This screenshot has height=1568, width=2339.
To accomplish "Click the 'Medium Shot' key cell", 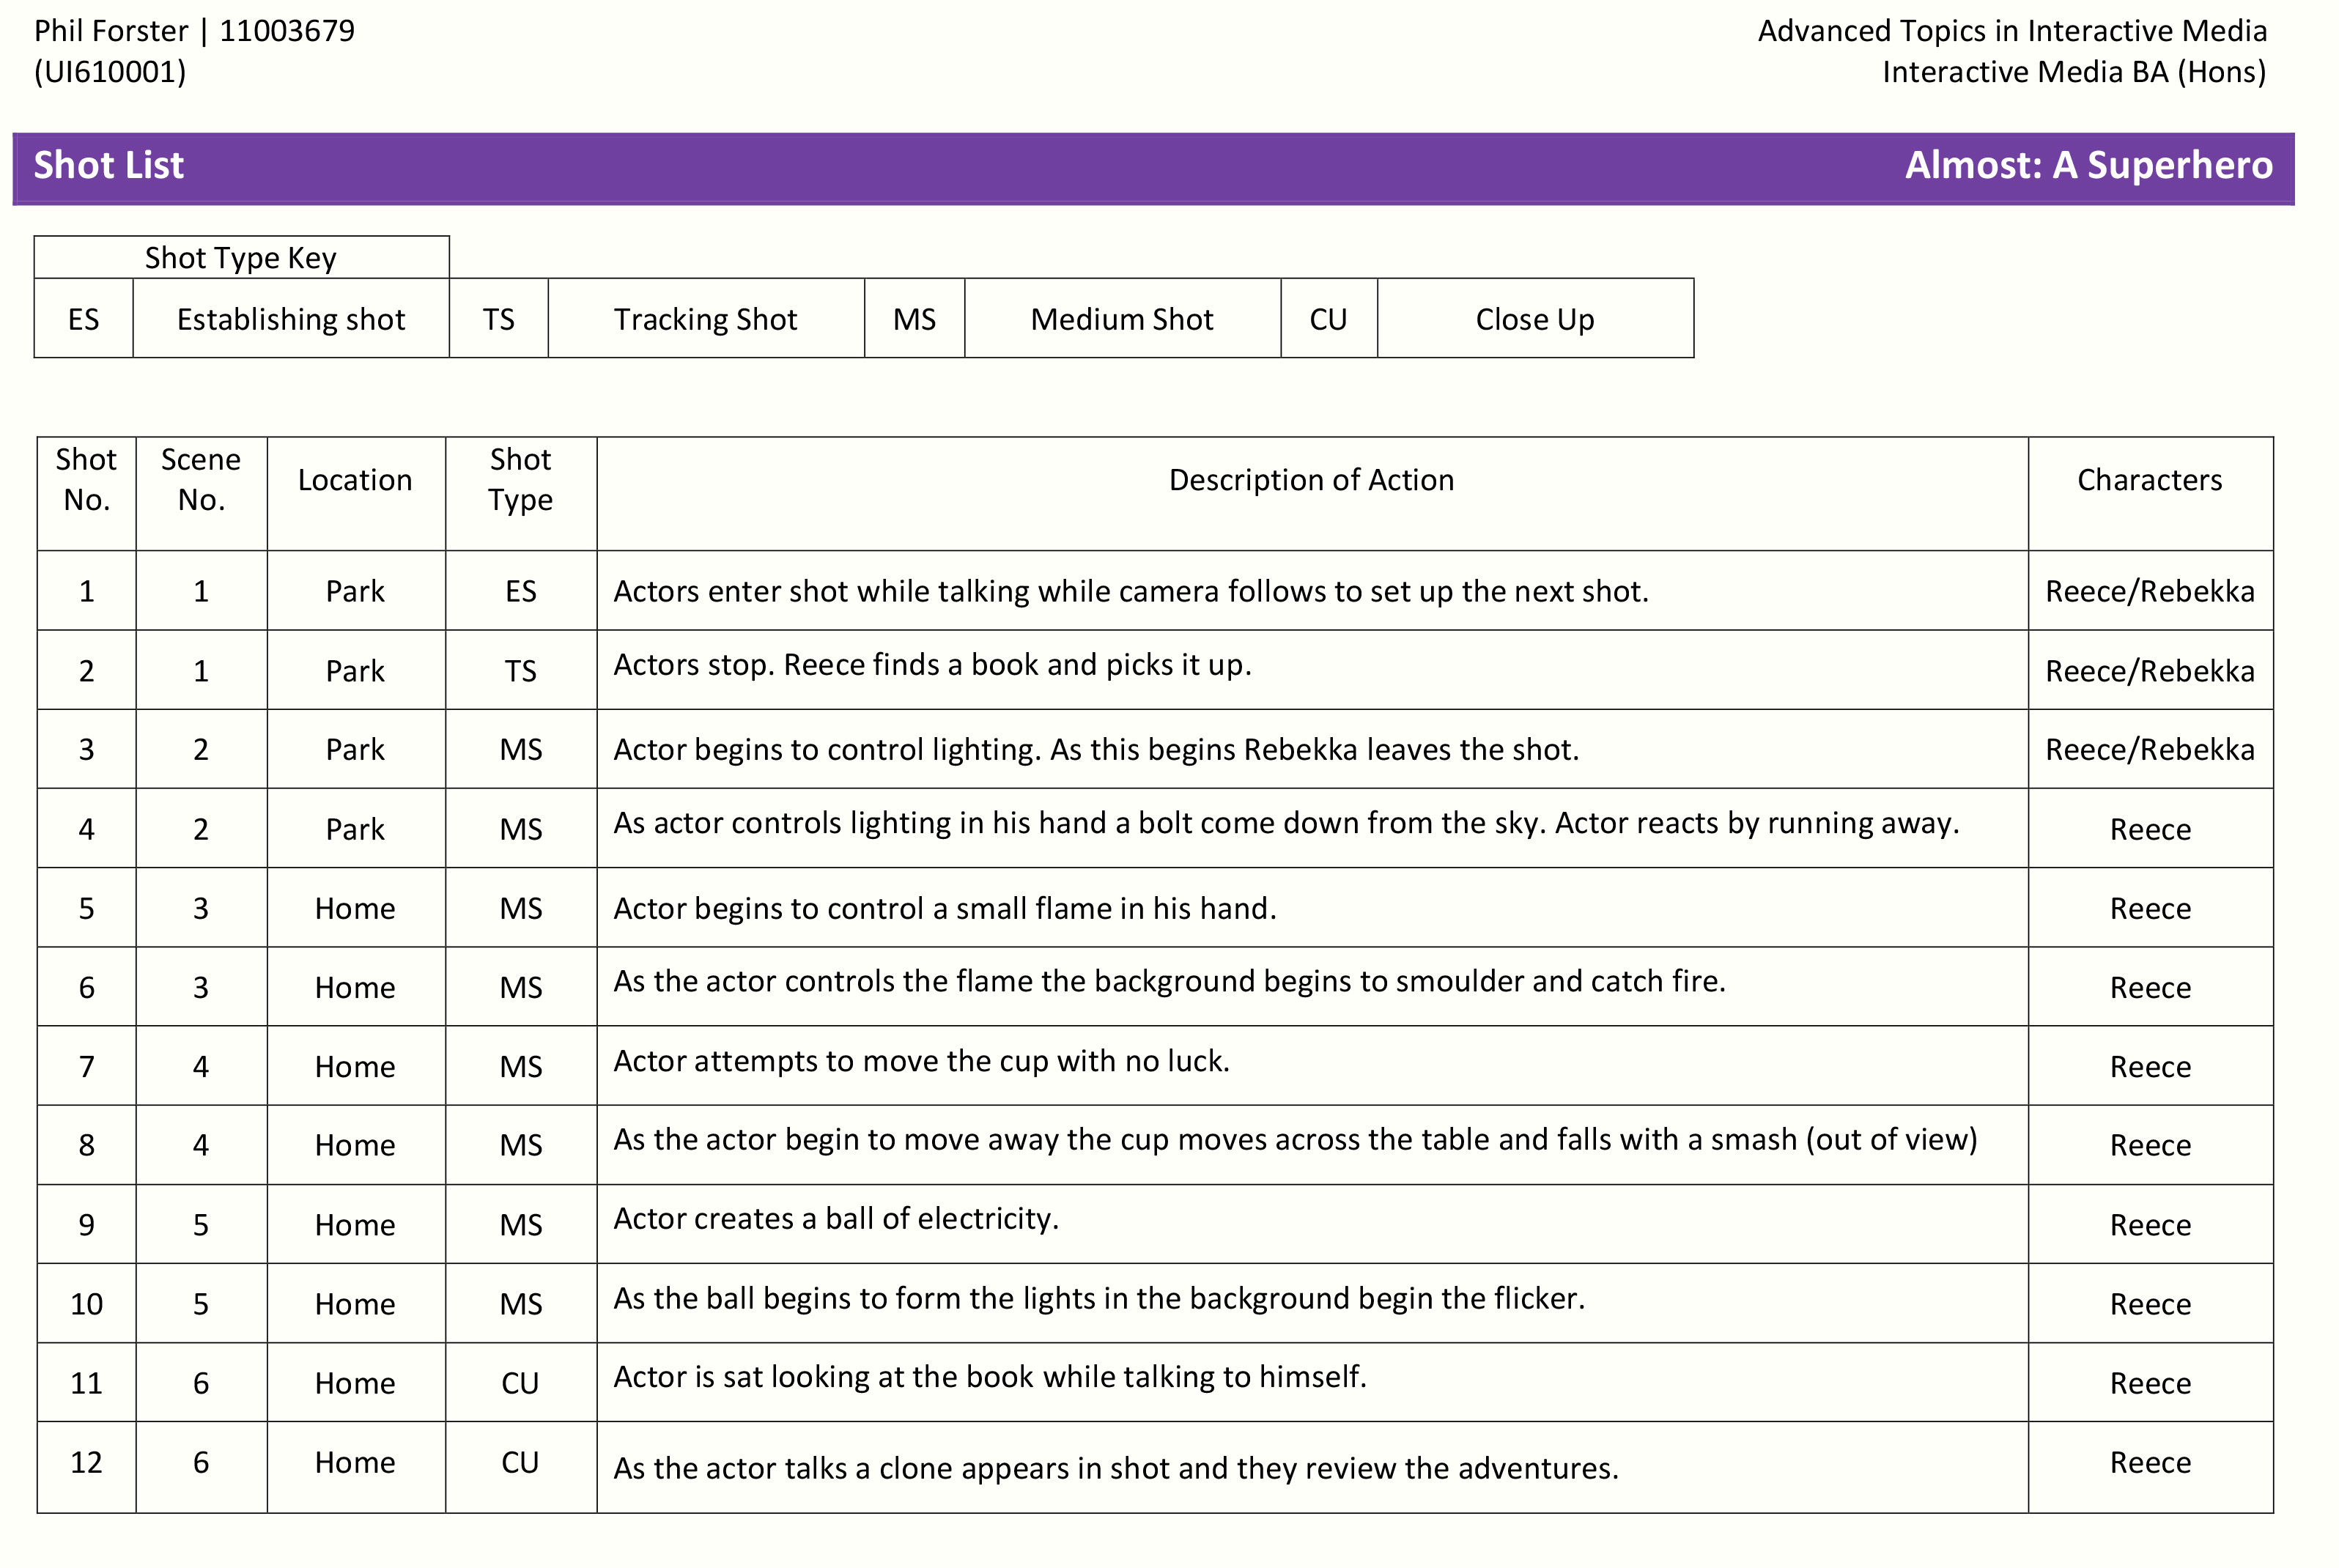I will 1121,319.
